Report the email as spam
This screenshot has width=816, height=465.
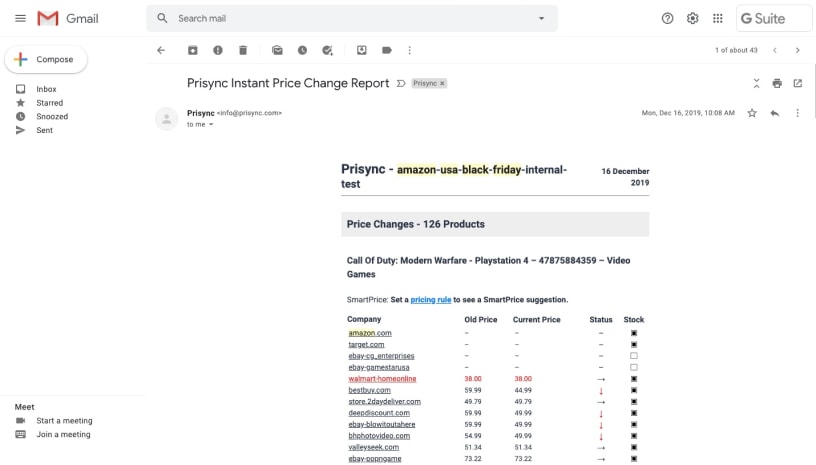[218, 50]
